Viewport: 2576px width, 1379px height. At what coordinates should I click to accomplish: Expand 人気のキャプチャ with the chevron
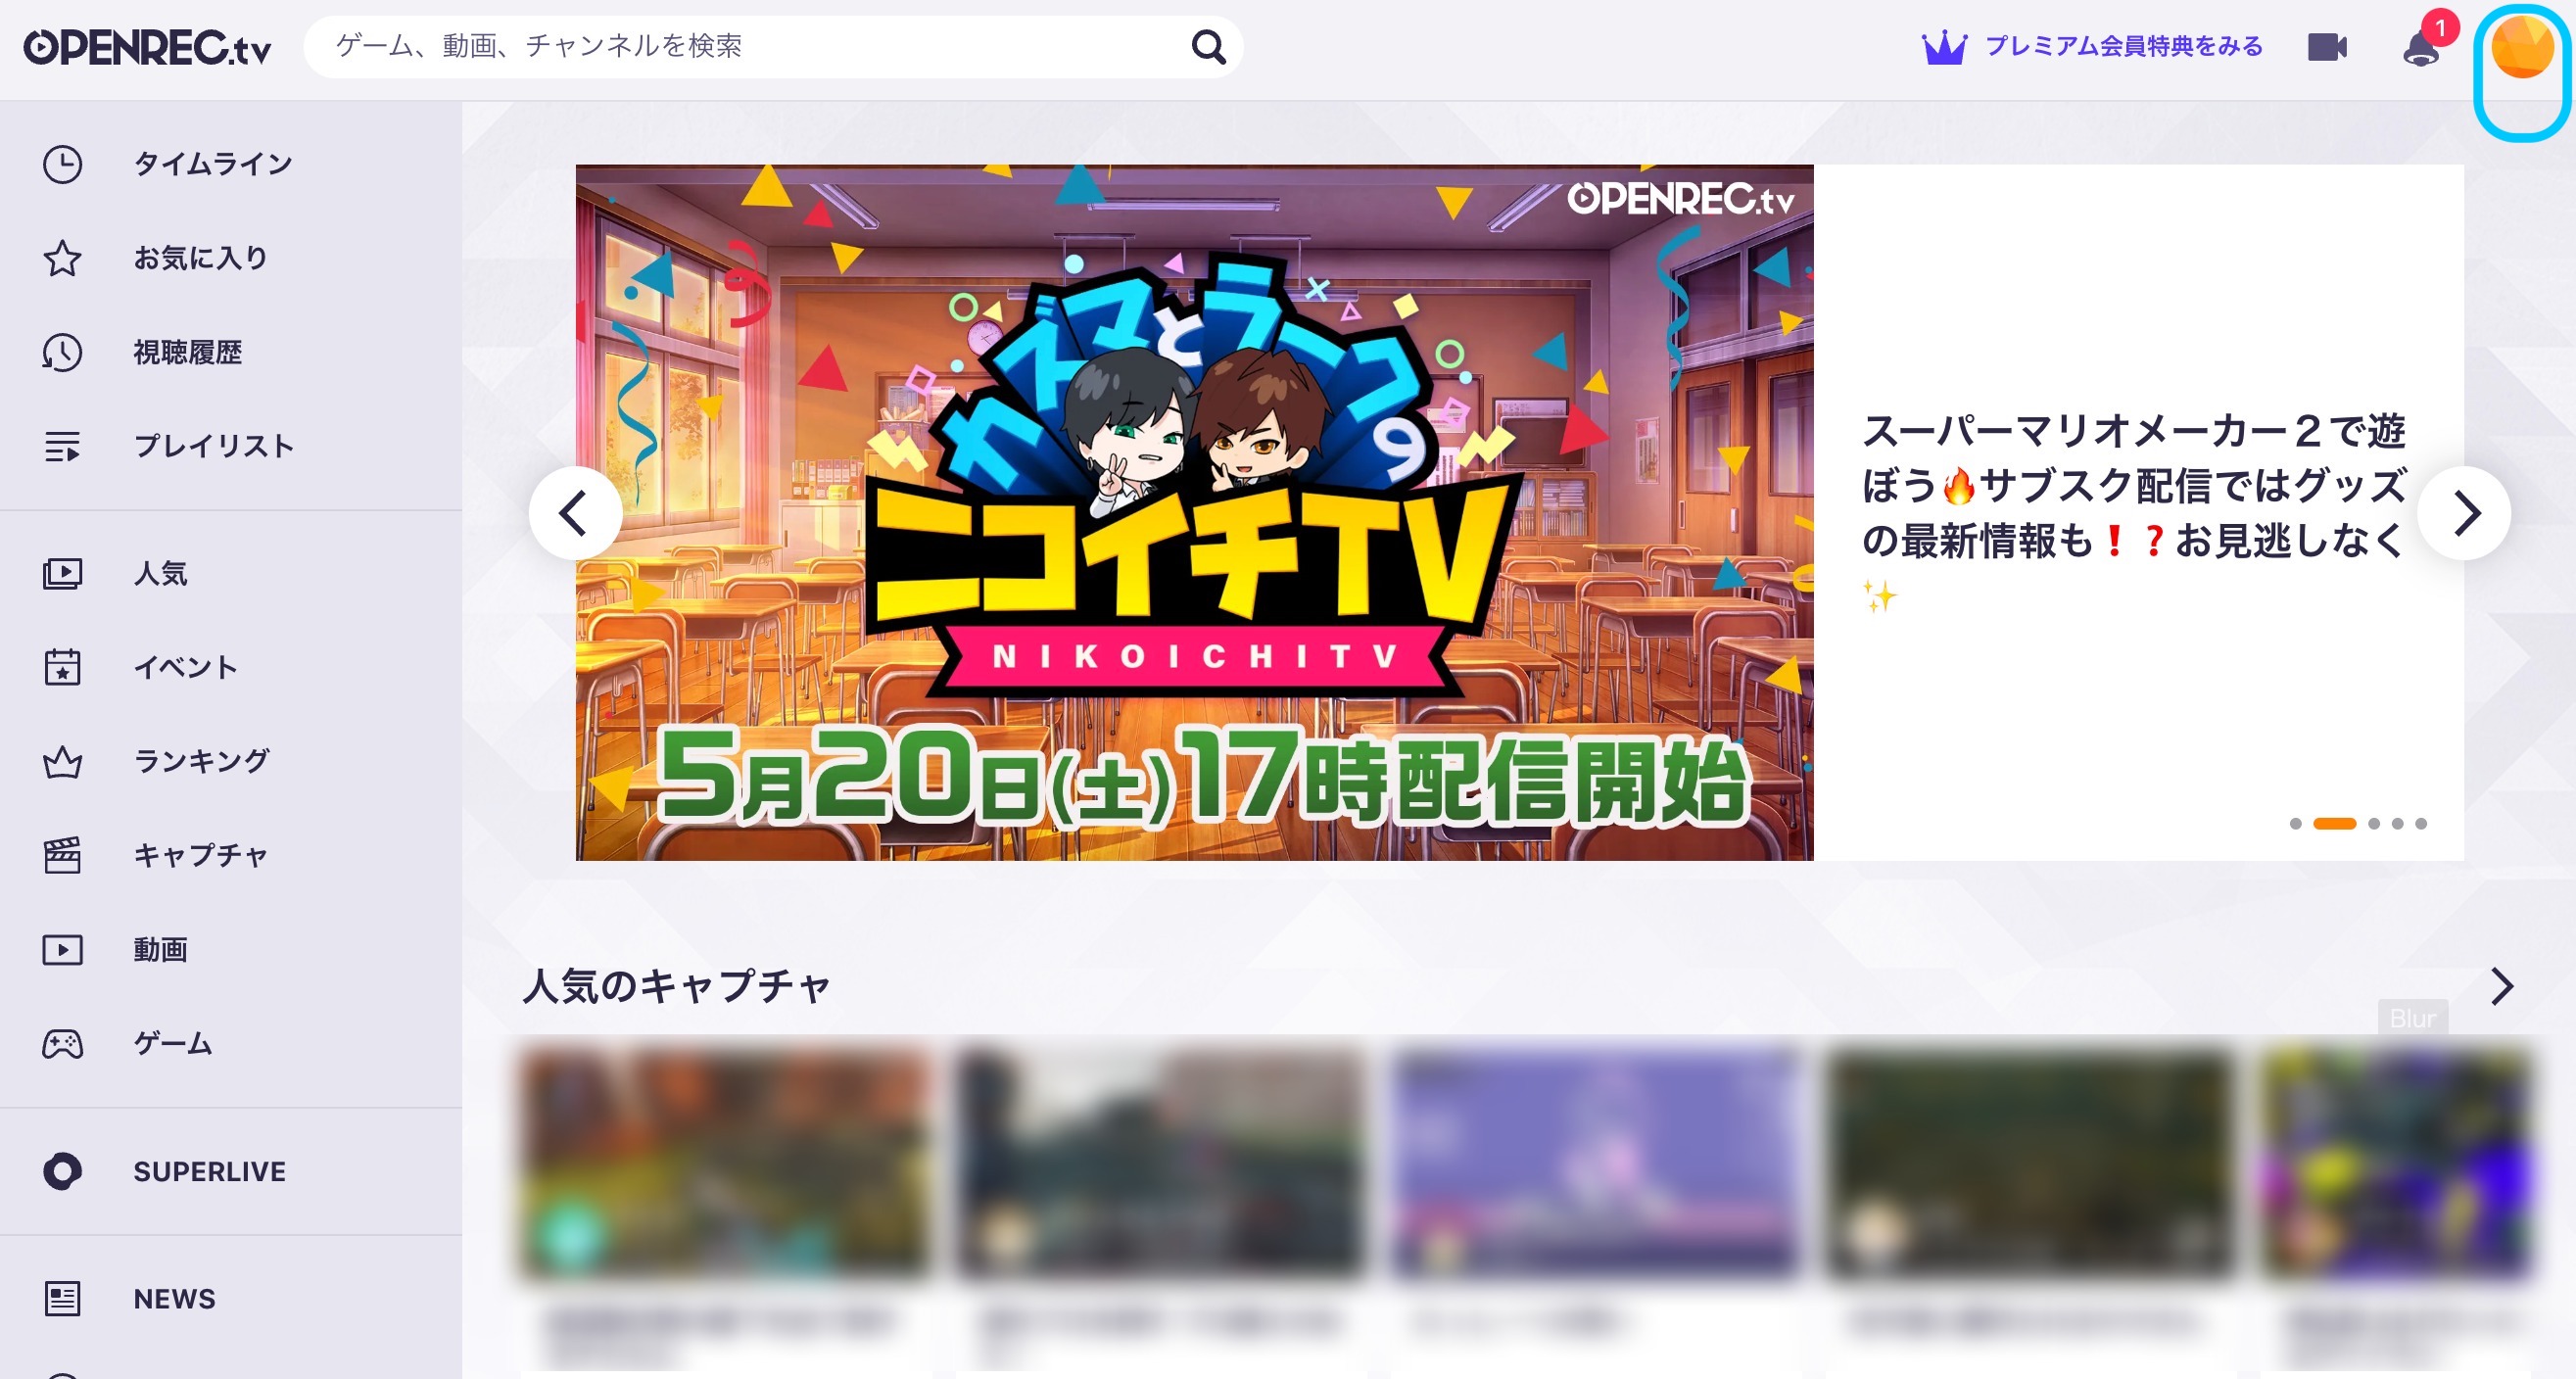[2501, 986]
